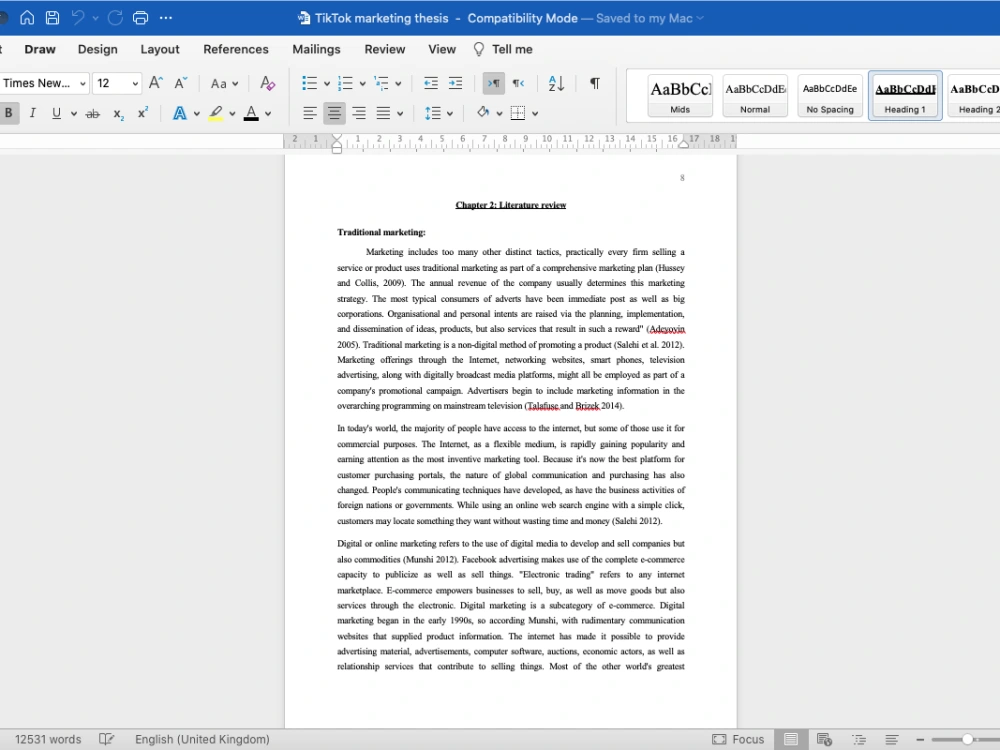1000x750 pixels.
Task: Expand highlight color options arrow
Action: point(232,114)
